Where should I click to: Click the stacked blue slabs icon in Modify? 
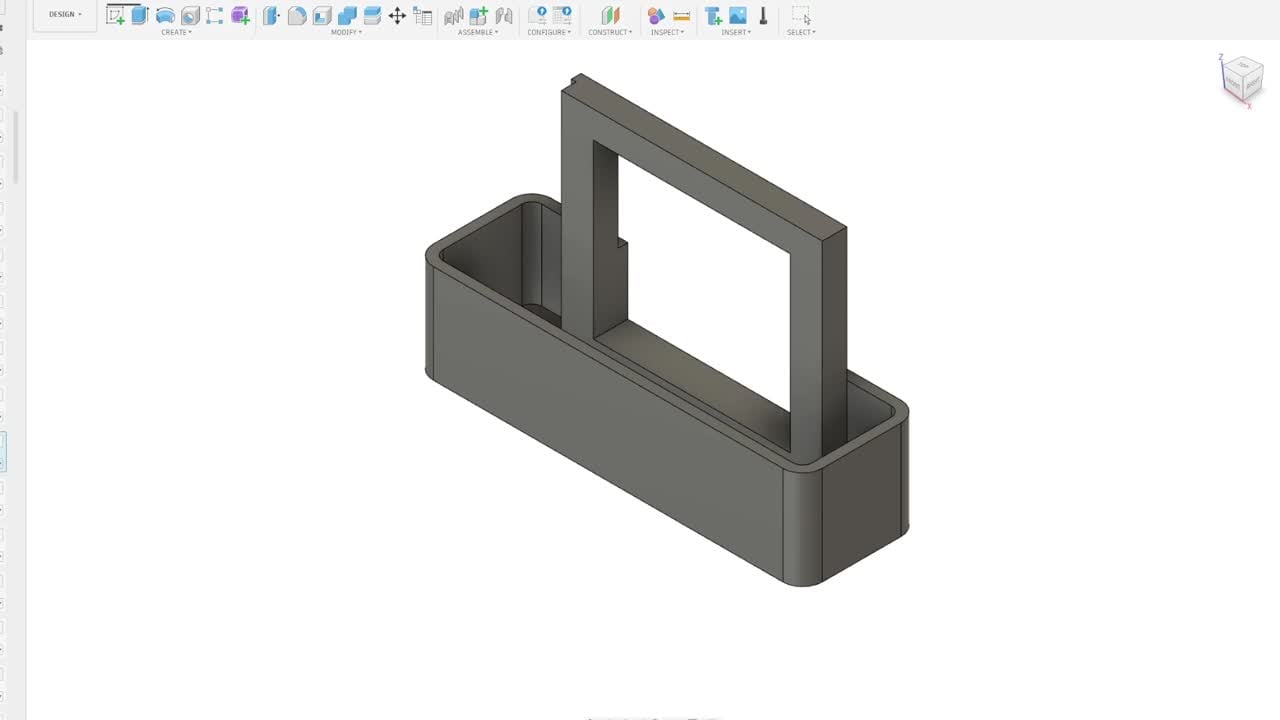pos(372,15)
